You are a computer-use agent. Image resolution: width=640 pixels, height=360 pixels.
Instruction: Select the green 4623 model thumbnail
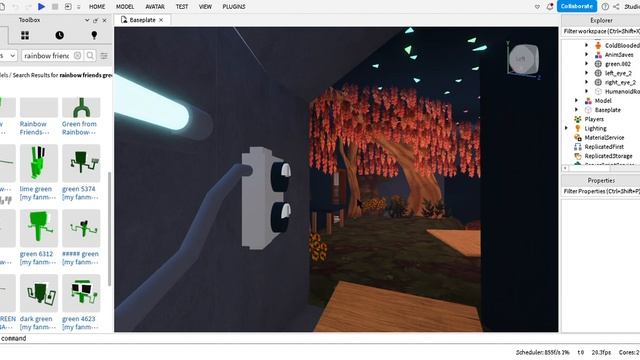point(81,293)
